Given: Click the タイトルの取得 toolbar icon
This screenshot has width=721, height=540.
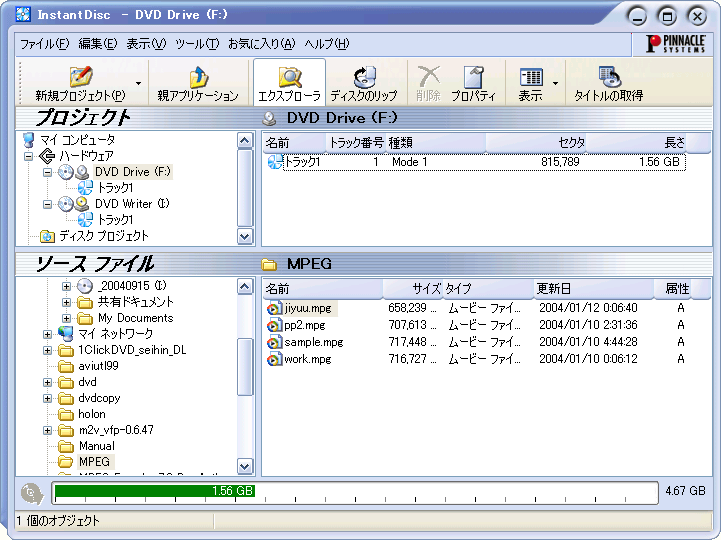Looking at the screenshot, I should 609,76.
